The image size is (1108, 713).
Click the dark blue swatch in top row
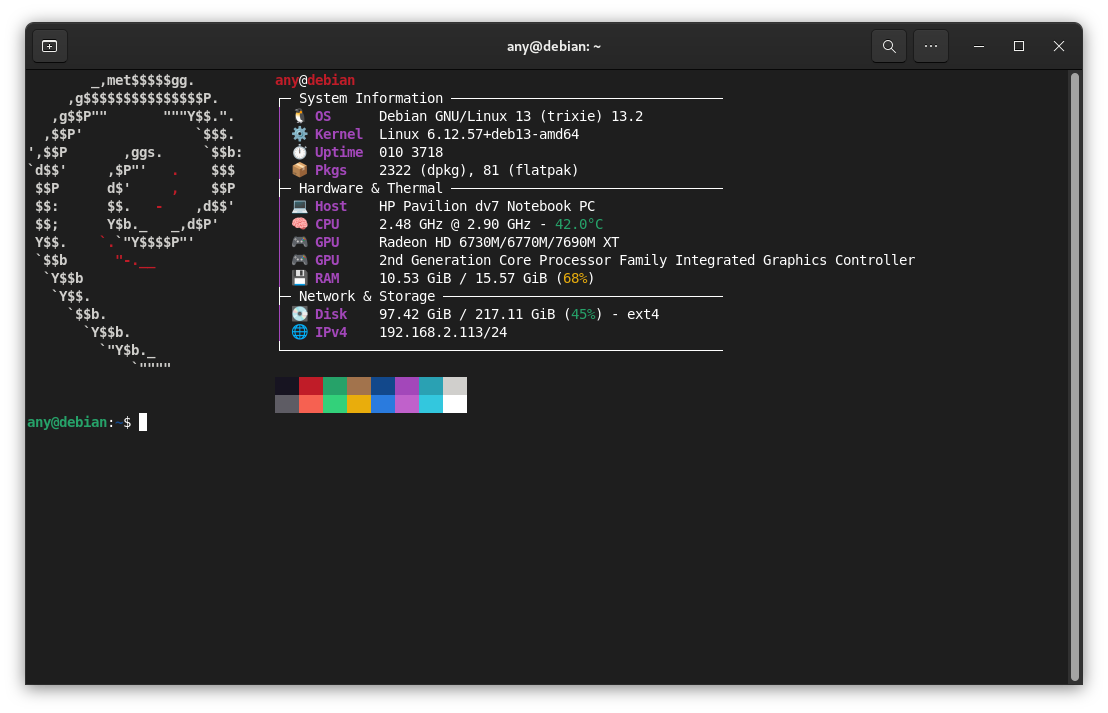point(383,386)
